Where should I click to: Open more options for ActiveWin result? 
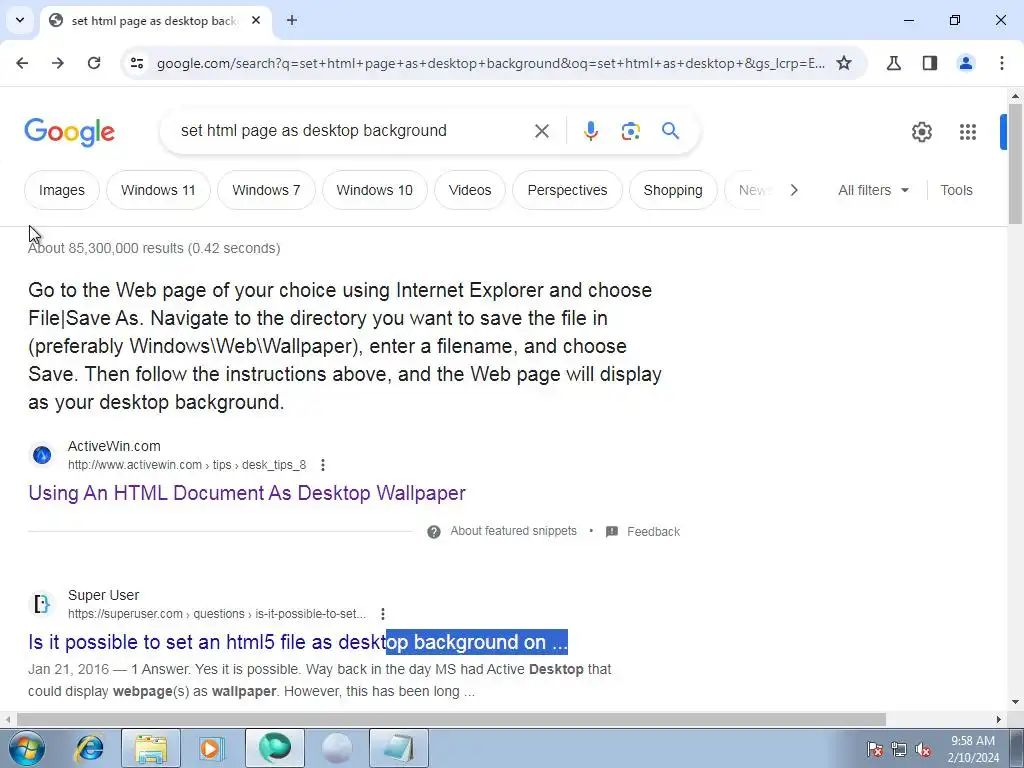(323, 465)
